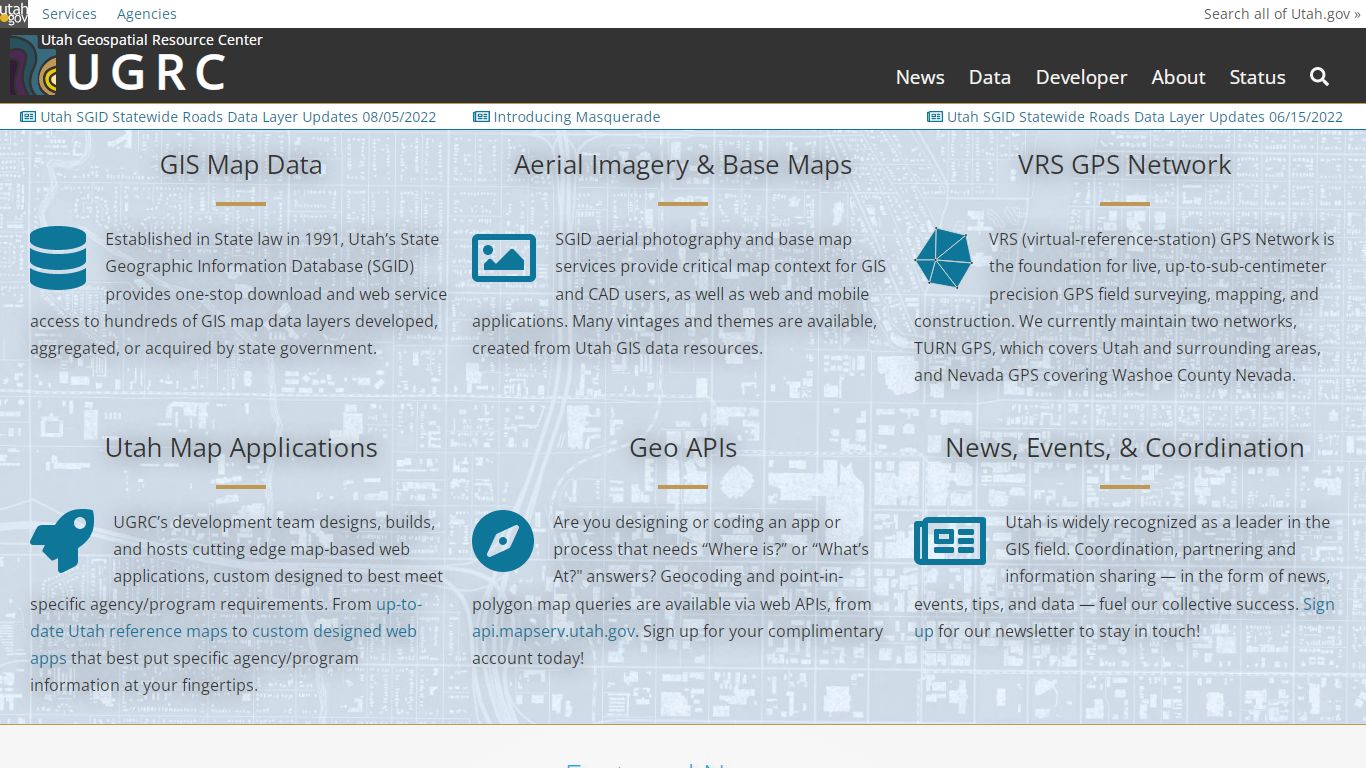Screen dimensions: 1366x768
Task: Click the polygon icon for VRS GPS Network
Action: click(x=943, y=258)
